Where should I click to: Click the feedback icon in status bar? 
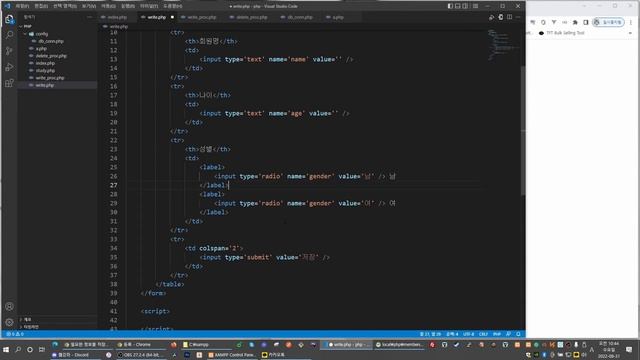pos(509,334)
